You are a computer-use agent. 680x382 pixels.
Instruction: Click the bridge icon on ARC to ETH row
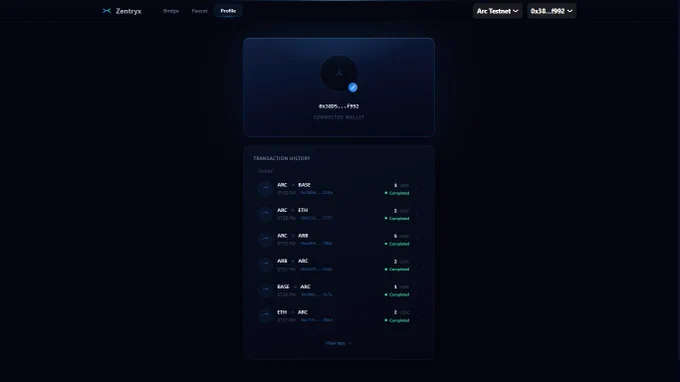coord(265,214)
